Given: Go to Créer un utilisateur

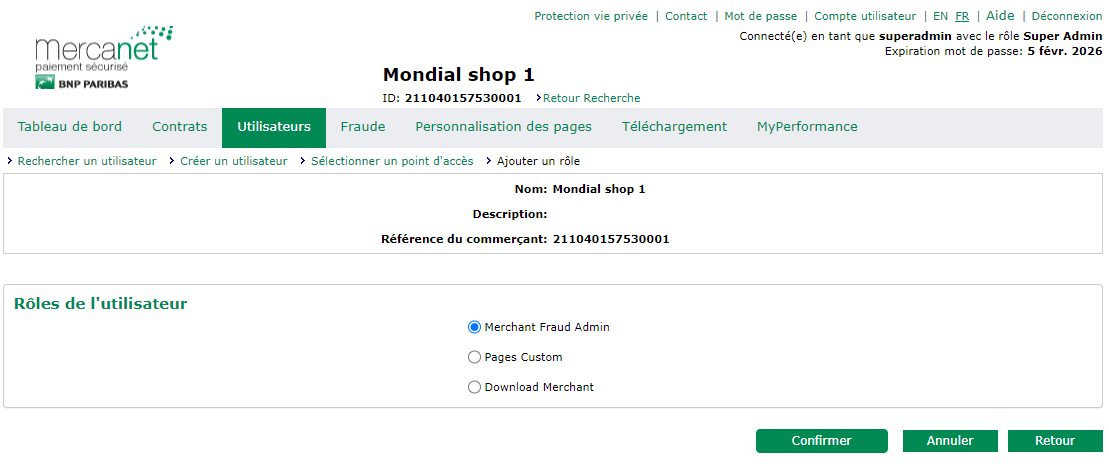Looking at the screenshot, I should pos(233,161).
